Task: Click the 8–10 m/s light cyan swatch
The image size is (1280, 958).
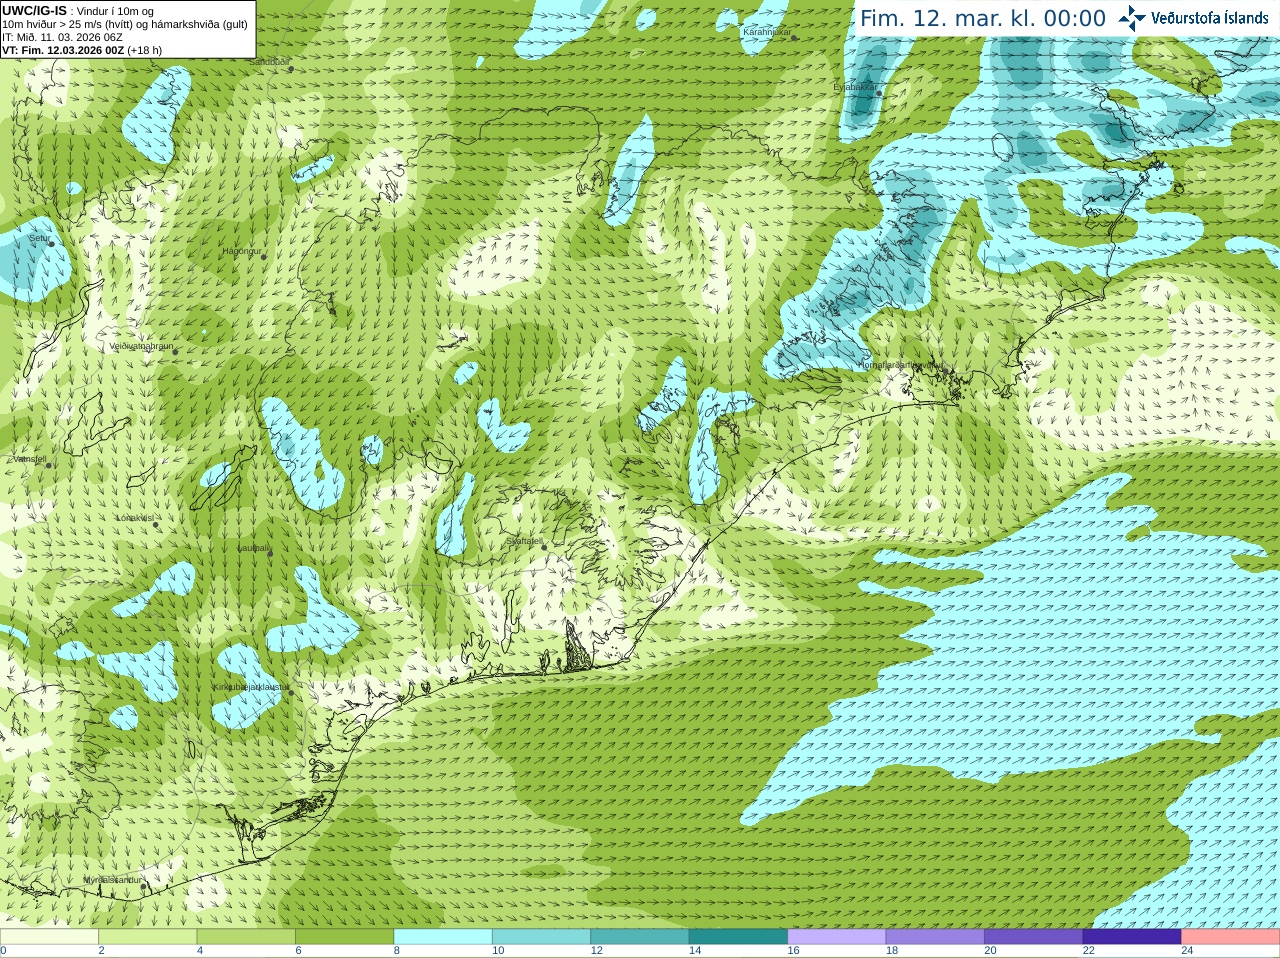Action: pos(443,937)
